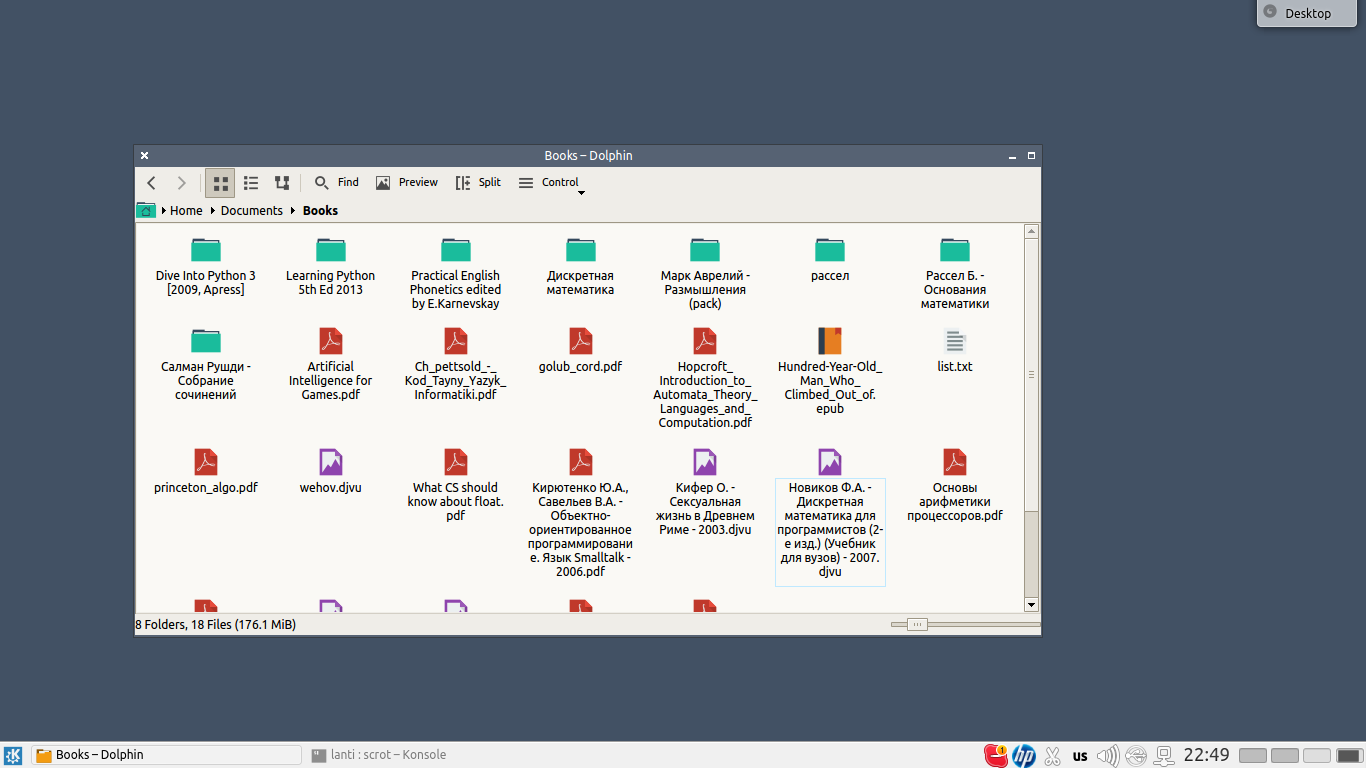The width and height of the screenshot is (1366, 768).
Task: Click the 22:49 clock in the panel
Action: tap(1206, 755)
